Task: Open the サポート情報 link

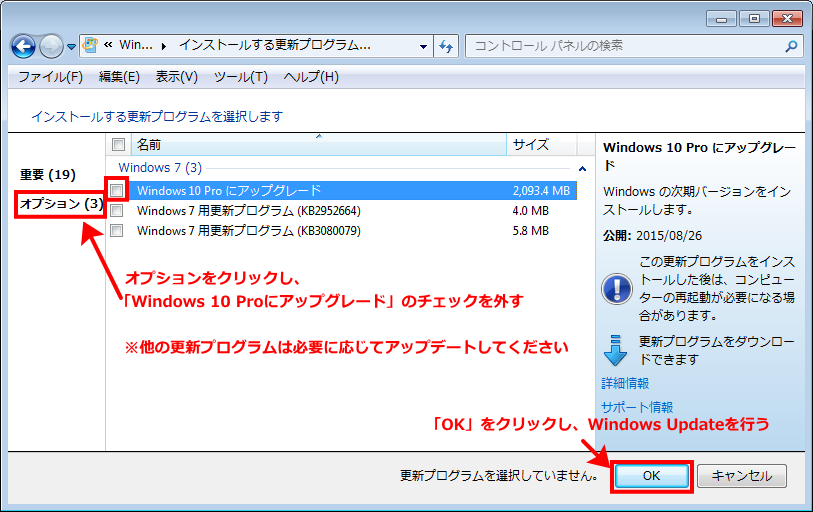Action: 637,407
